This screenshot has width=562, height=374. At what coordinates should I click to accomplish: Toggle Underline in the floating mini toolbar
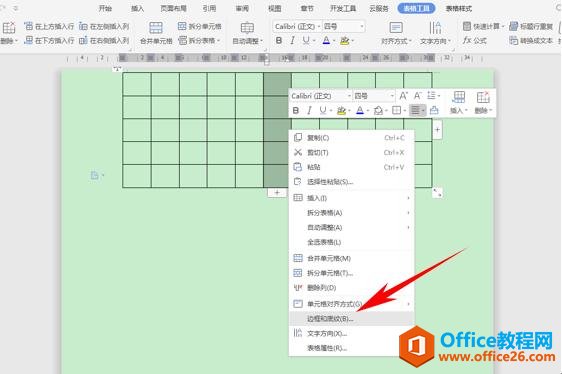coord(323,110)
